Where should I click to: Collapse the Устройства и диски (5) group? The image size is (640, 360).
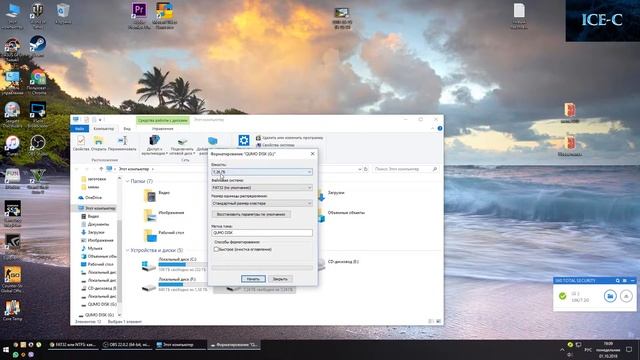(x=128, y=250)
